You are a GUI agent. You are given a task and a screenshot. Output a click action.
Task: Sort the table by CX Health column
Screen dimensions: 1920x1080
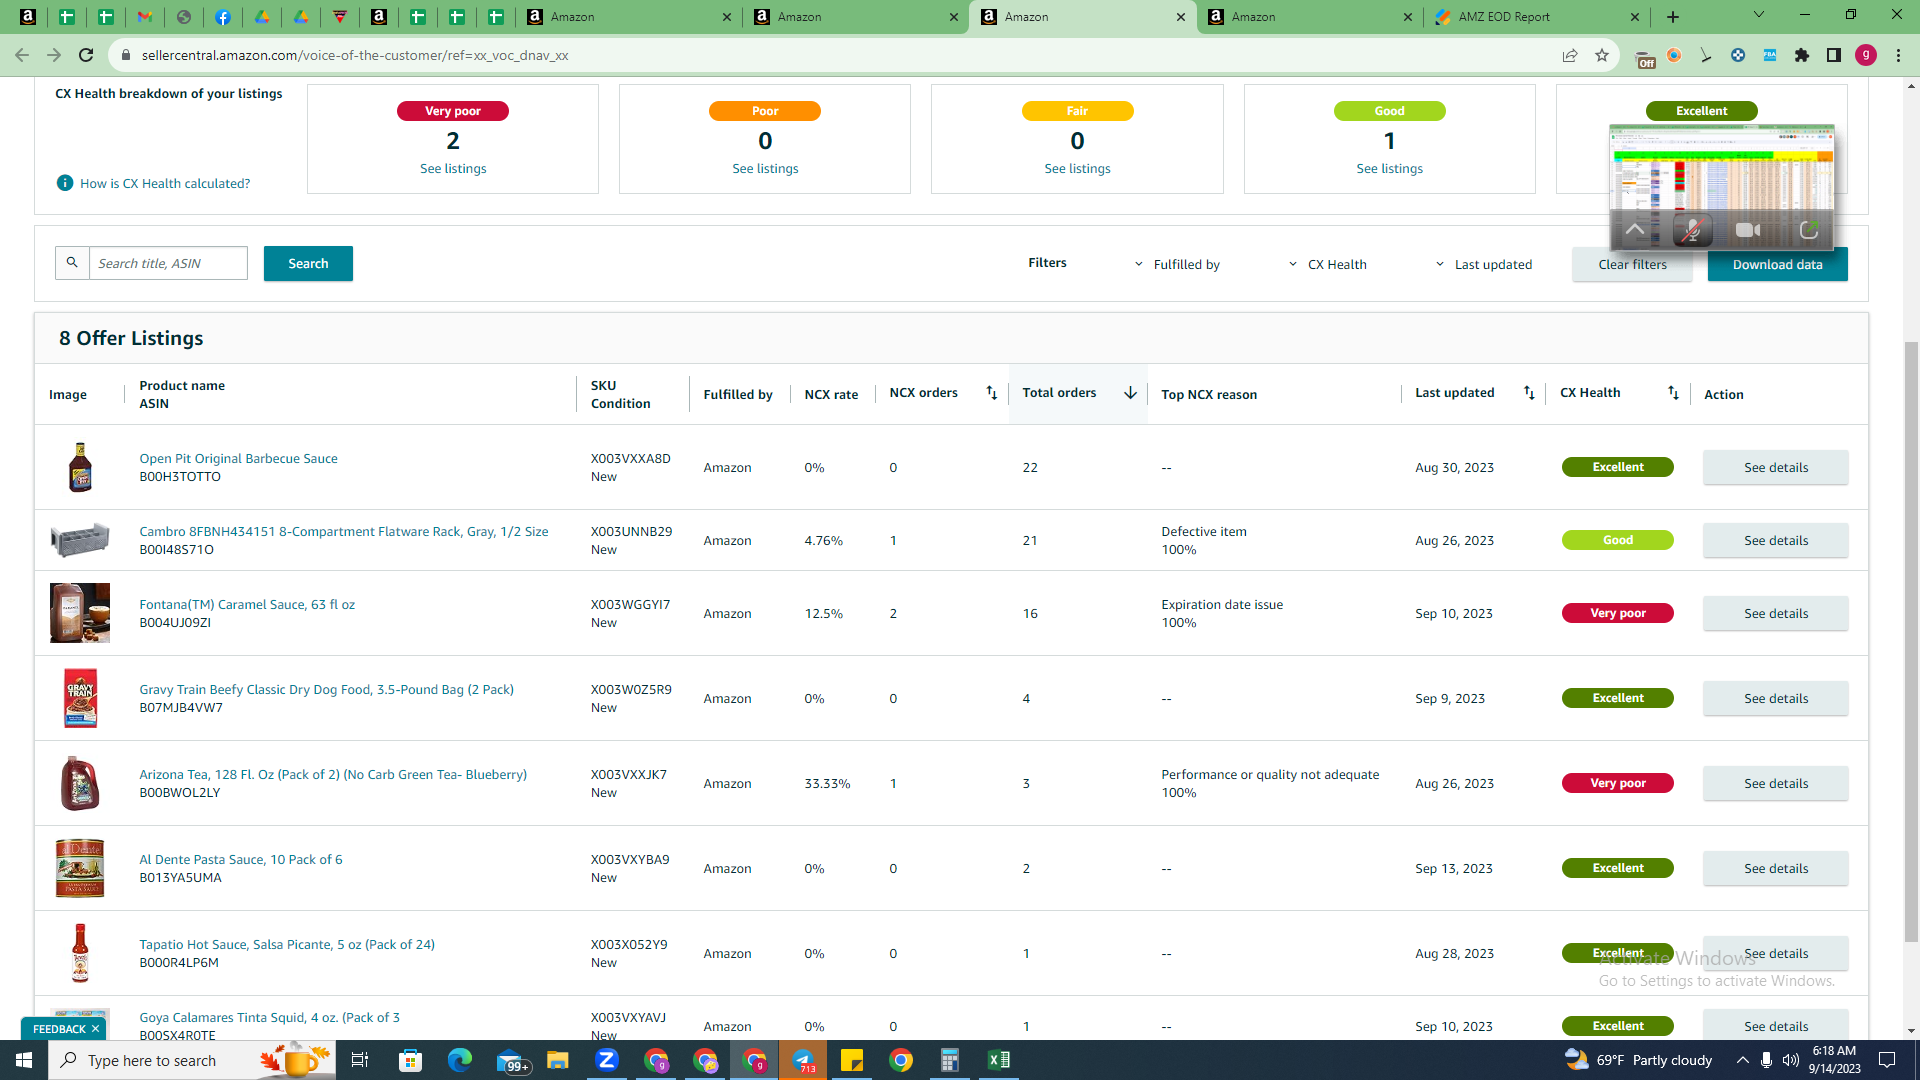tap(1673, 393)
